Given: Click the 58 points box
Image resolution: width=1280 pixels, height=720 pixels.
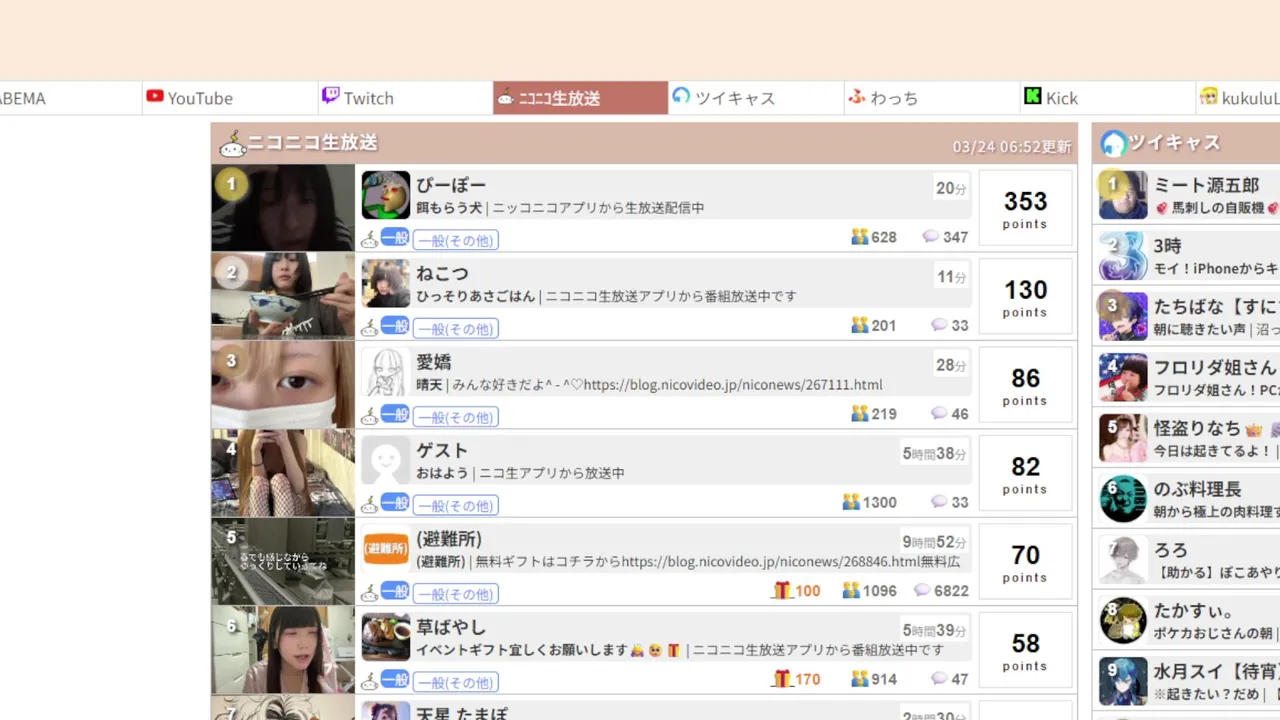Looking at the screenshot, I should point(1025,649).
